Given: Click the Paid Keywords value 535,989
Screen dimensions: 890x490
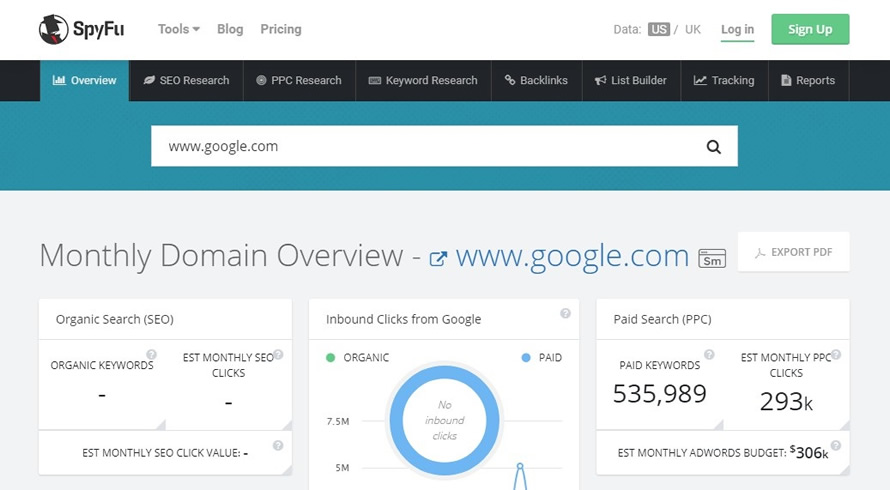Looking at the screenshot, I should (x=660, y=393).
